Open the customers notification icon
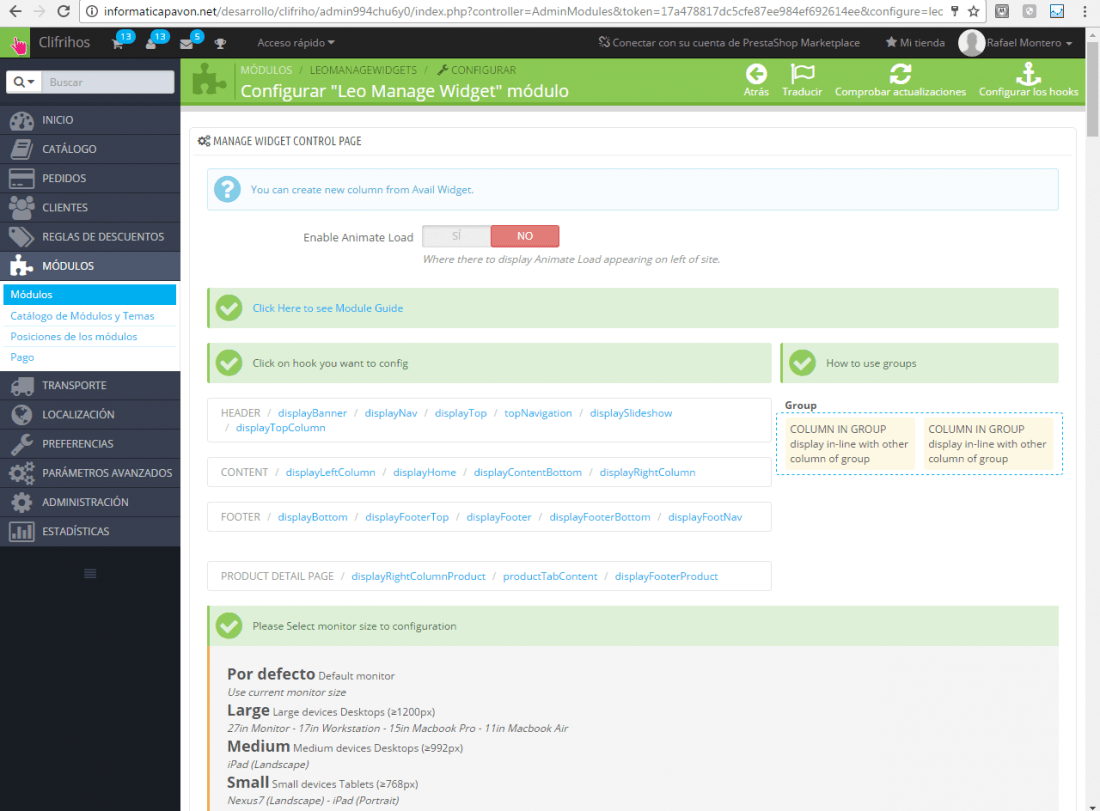1100x811 pixels. 151,43
